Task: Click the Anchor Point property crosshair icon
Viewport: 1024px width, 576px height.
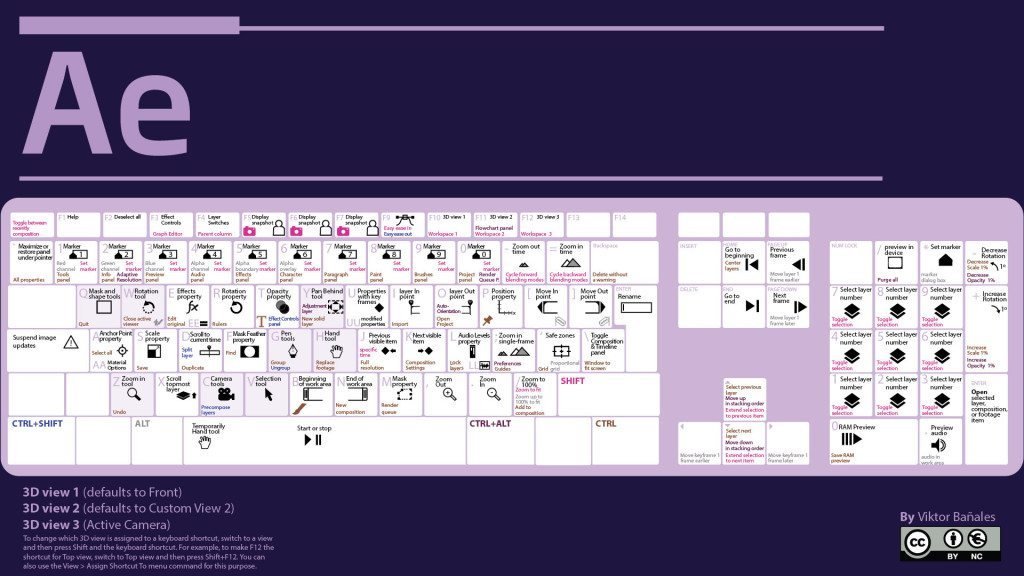Action: 122,351
